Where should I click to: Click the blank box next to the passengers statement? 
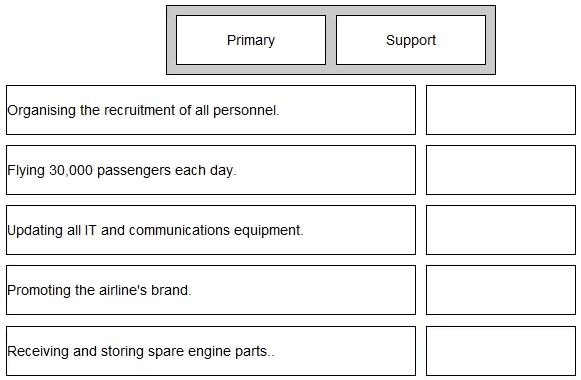click(x=501, y=170)
